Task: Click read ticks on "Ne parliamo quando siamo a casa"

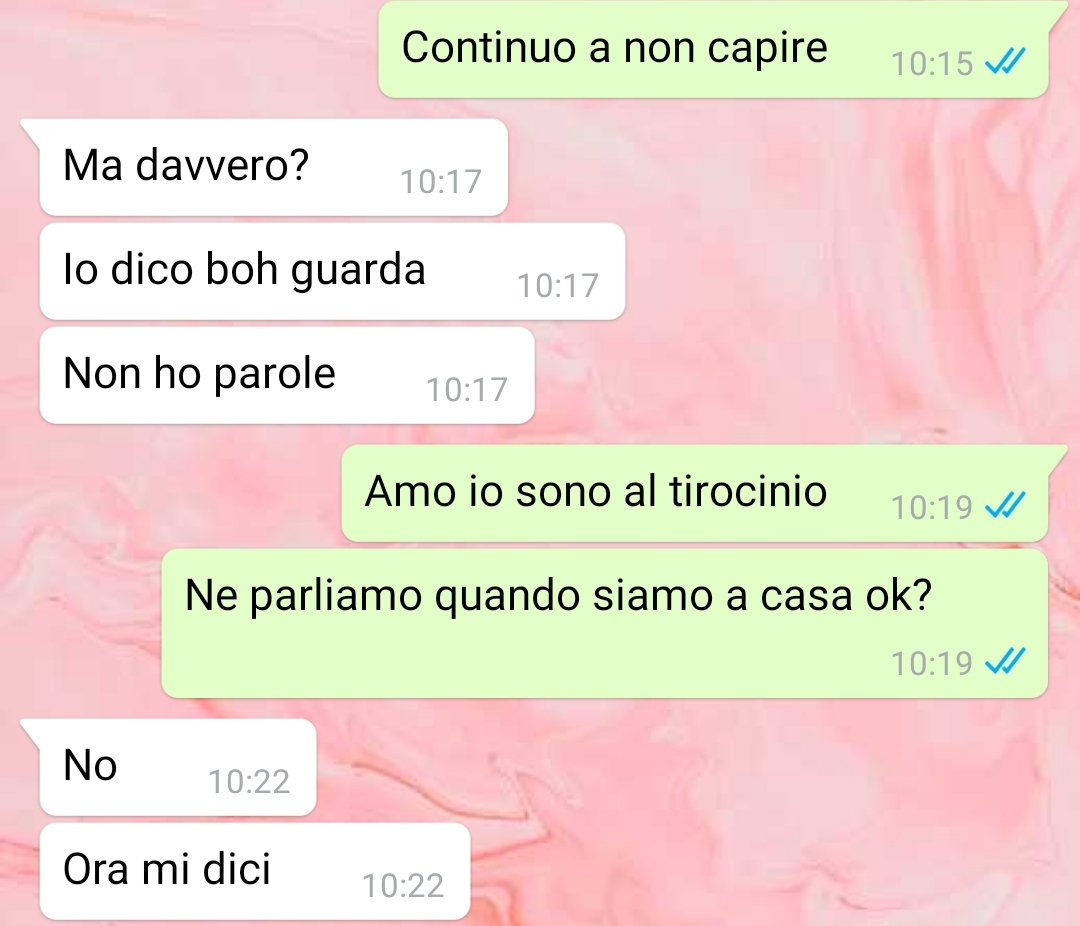Action: pyautogui.click(x=1006, y=661)
